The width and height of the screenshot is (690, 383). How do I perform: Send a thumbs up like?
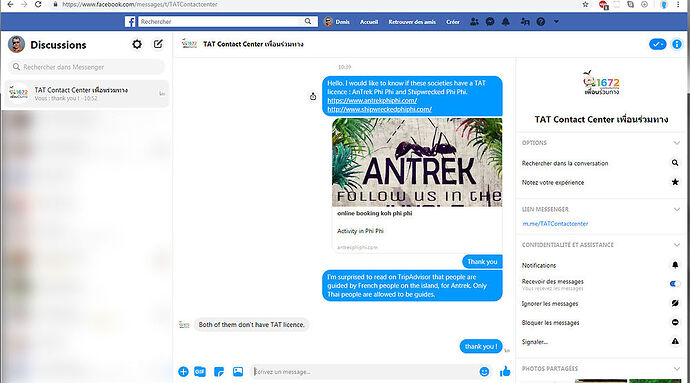pyautogui.click(x=505, y=372)
